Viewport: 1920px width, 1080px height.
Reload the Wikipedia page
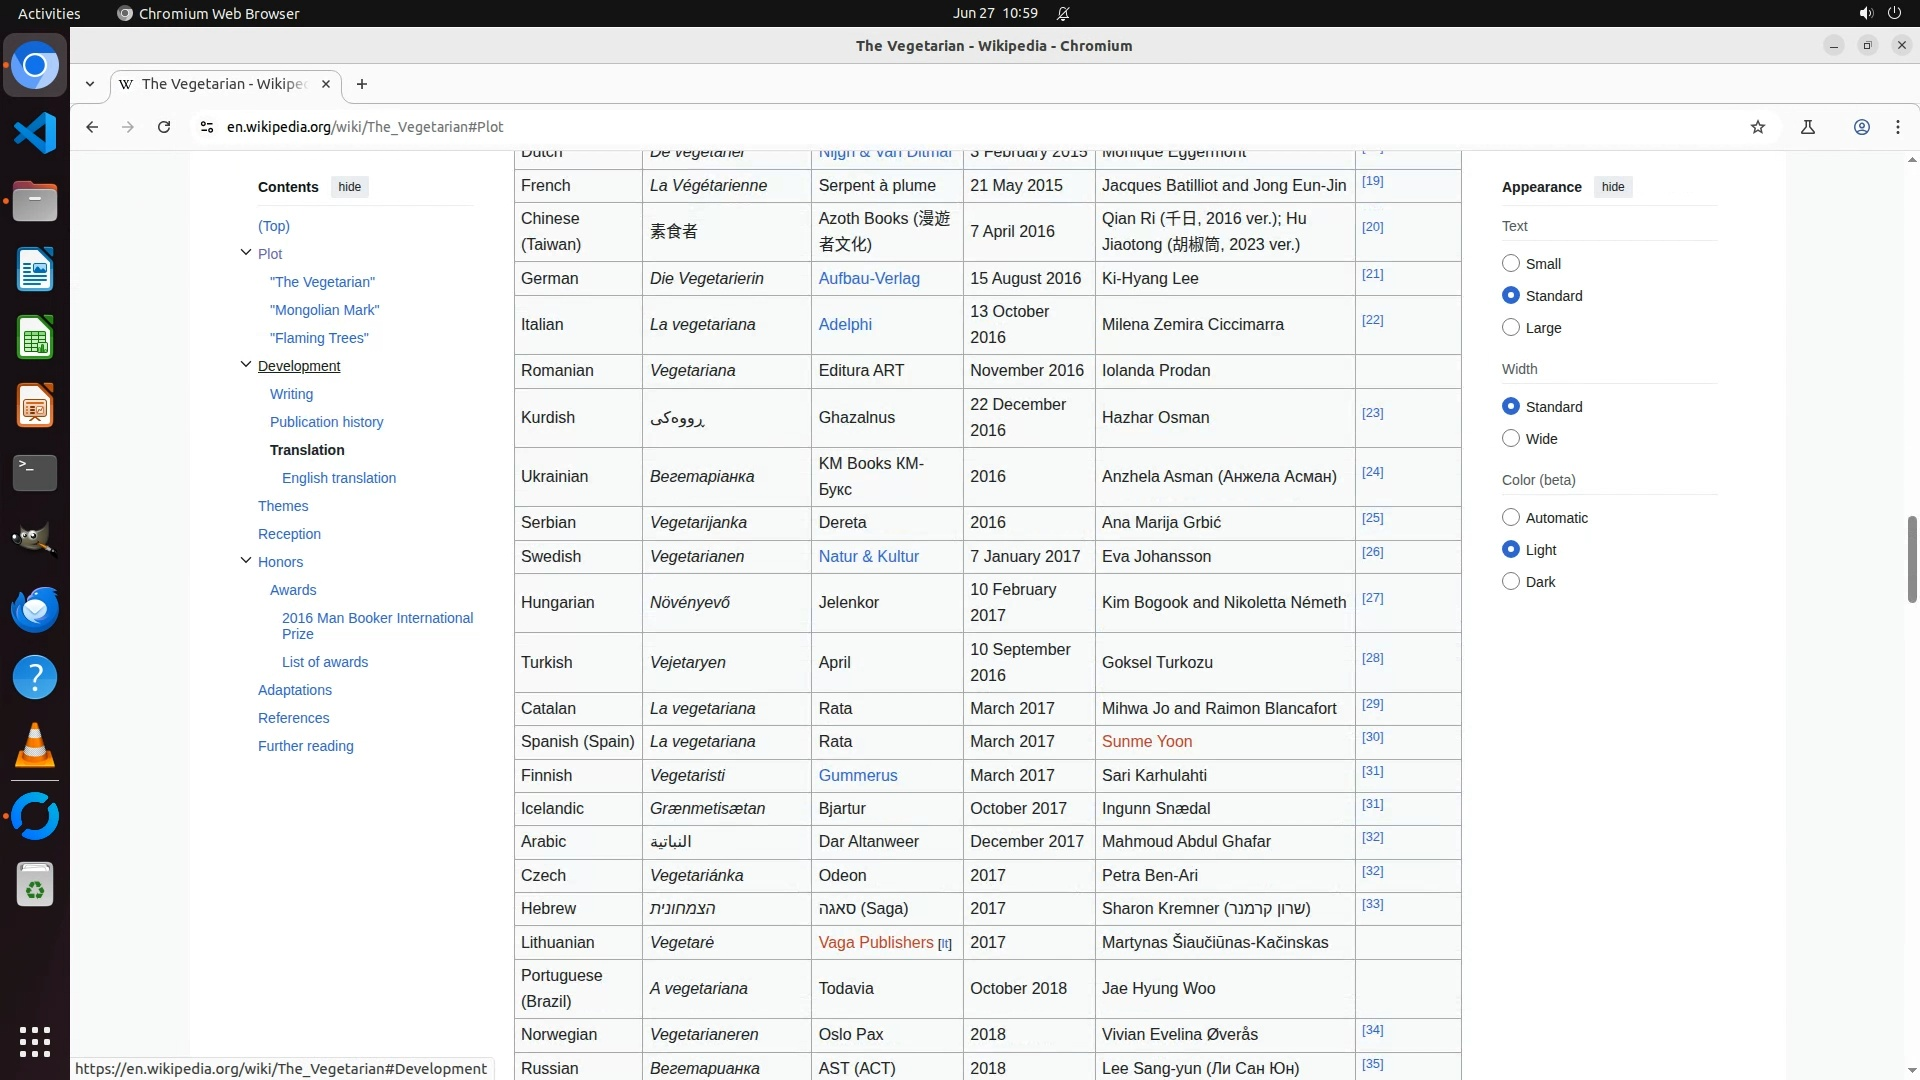pyautogui.click(x=164, y=127)
